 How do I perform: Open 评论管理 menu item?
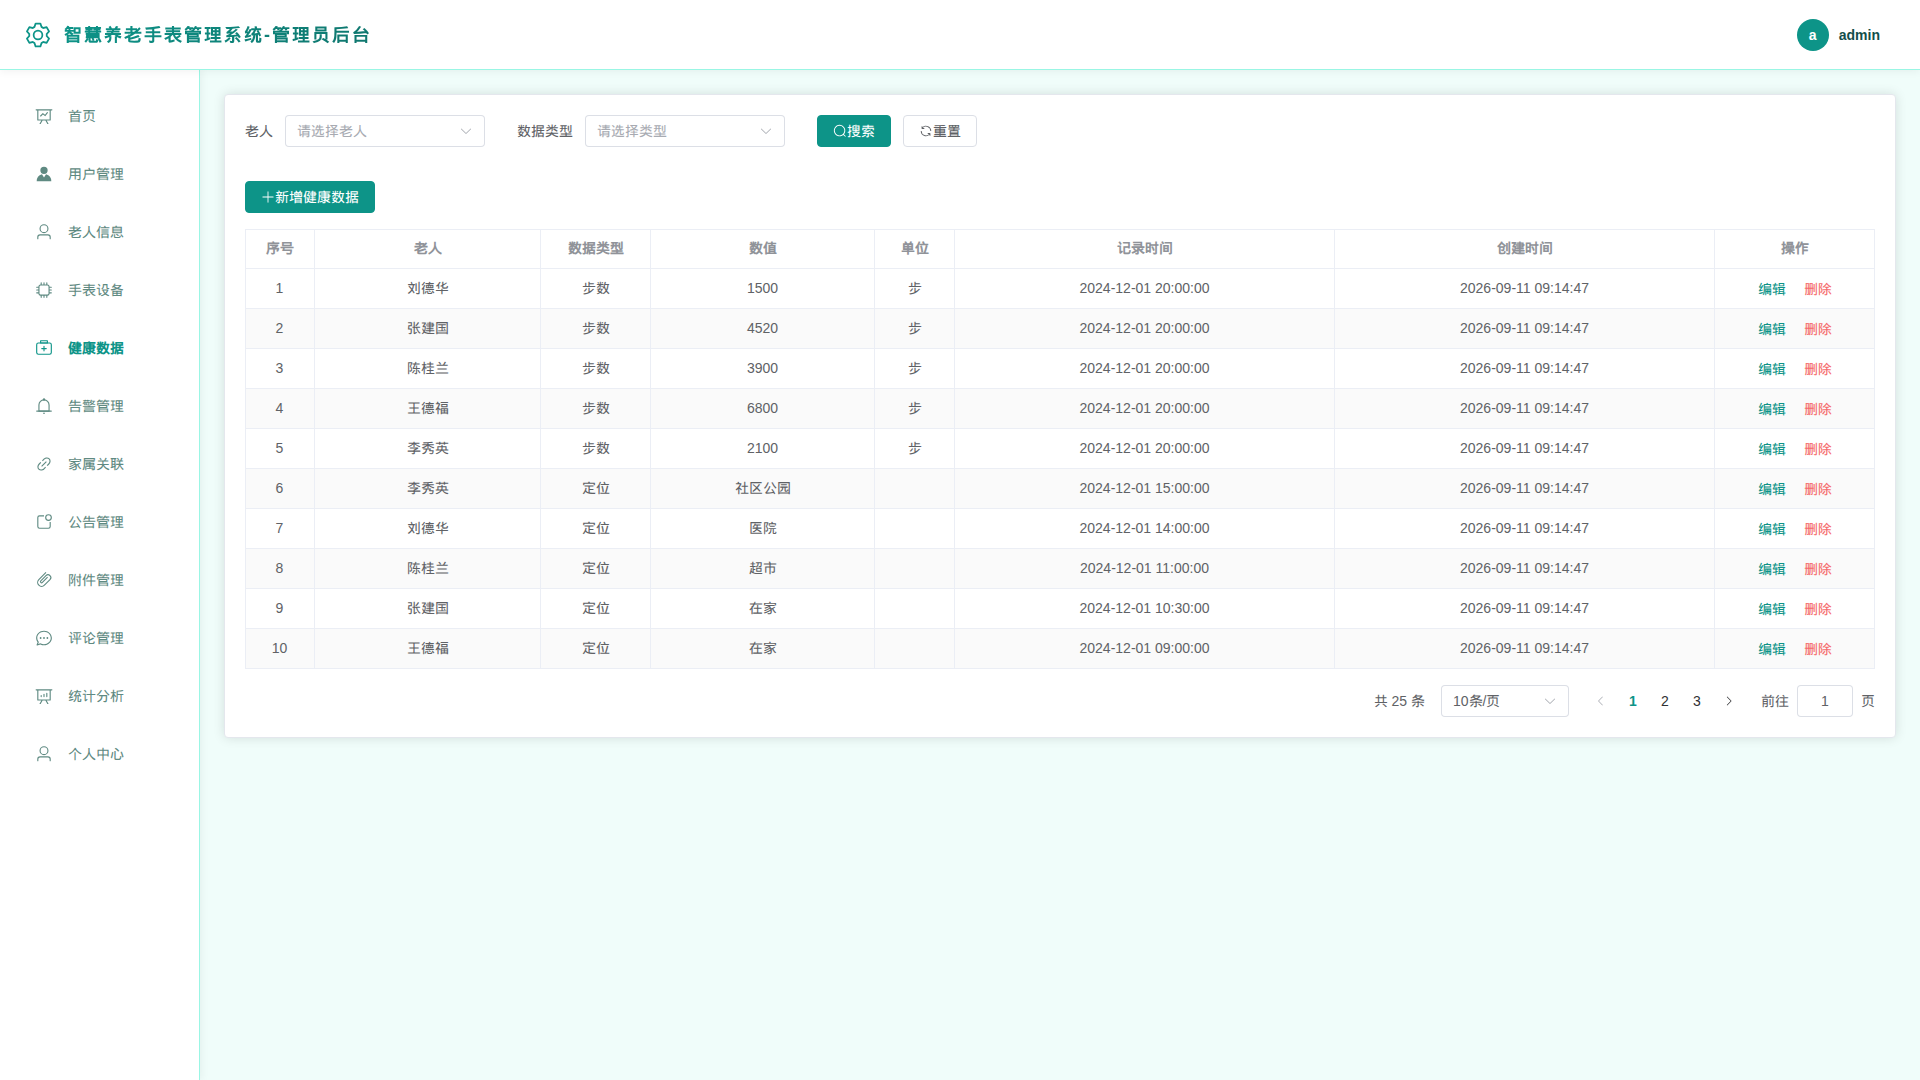pyautogui.click(x=99, y=638)
